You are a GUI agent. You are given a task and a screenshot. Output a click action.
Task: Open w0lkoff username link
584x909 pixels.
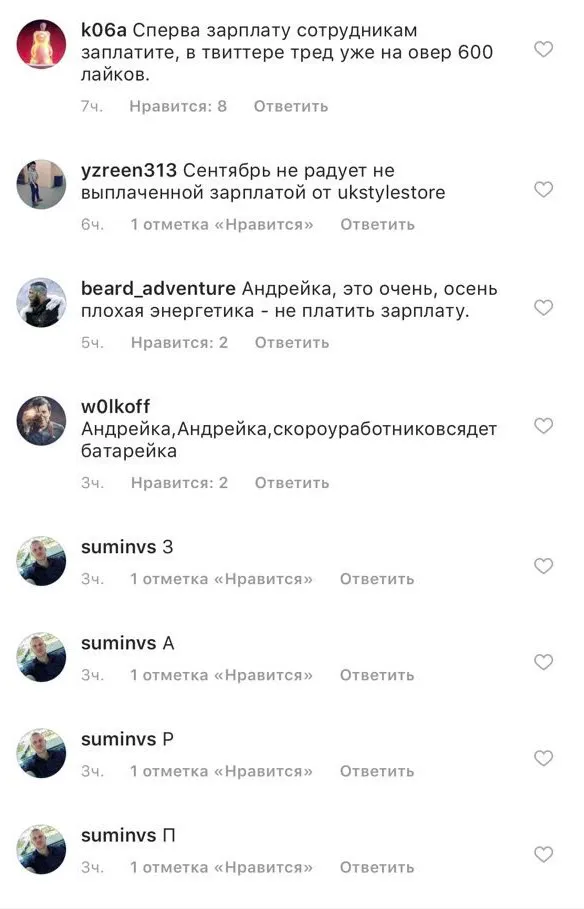tap(115, 406)
